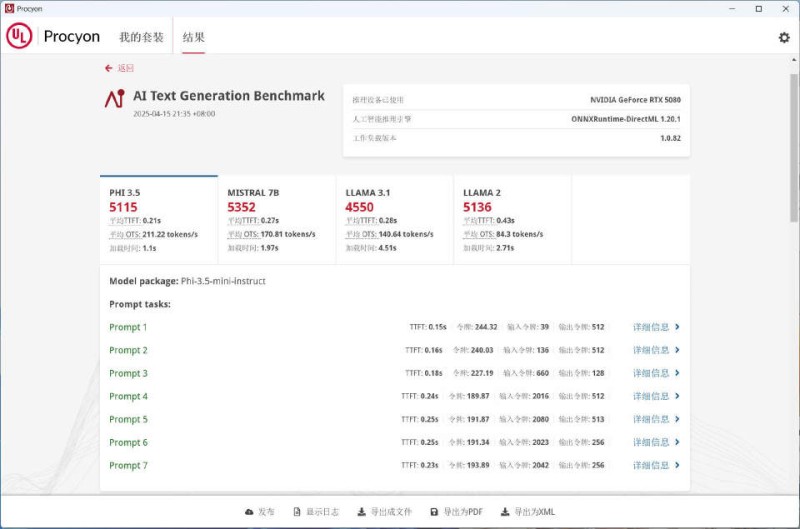Click the document icon for 显示日志
Viewport: 800px width, 529px height.
click(x=297, y=511)
